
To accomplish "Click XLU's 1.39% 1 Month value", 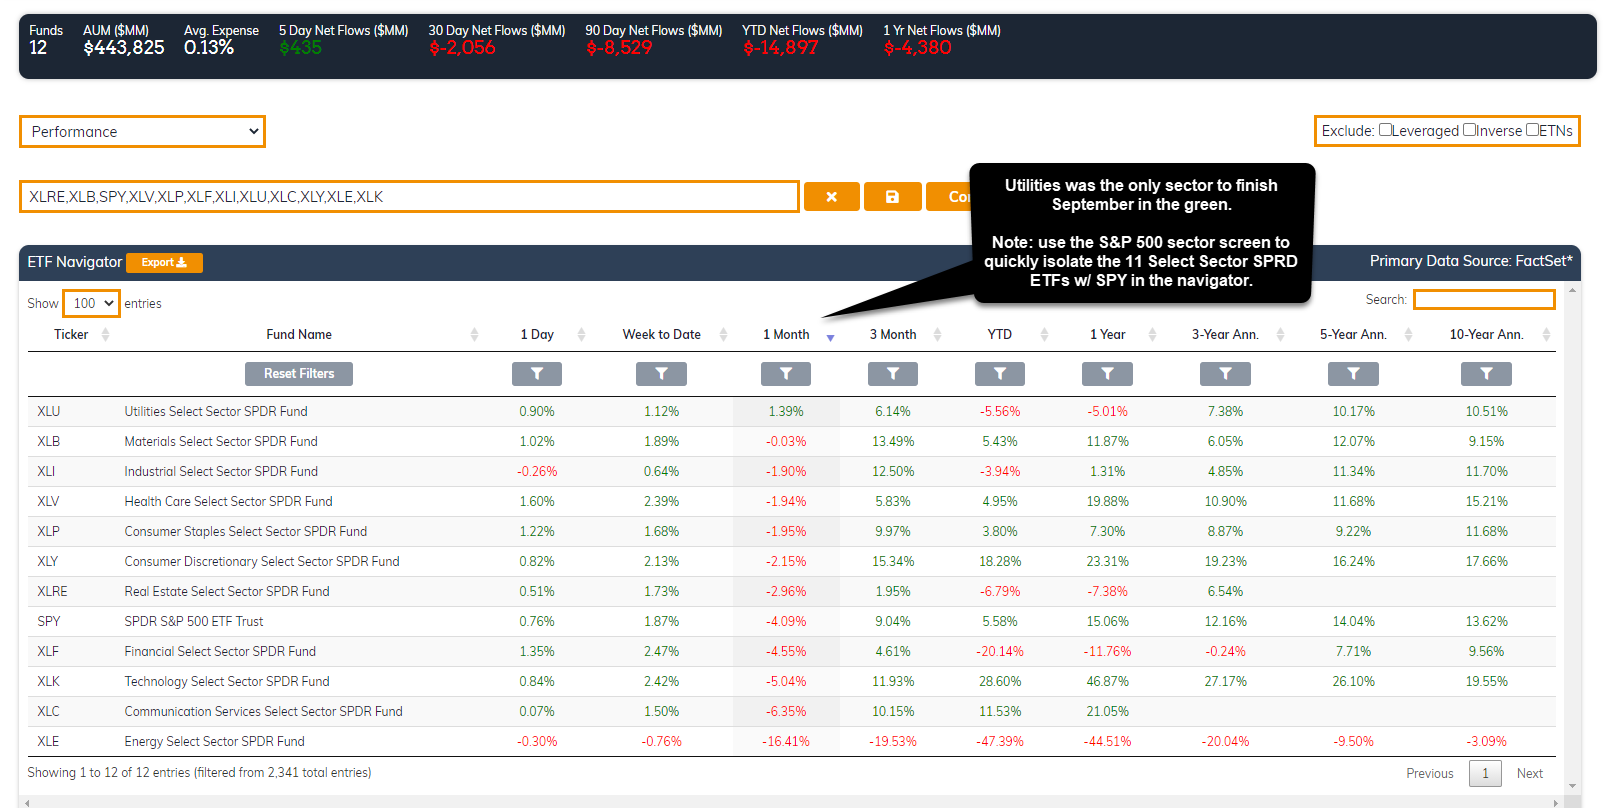I will point(786,411).
